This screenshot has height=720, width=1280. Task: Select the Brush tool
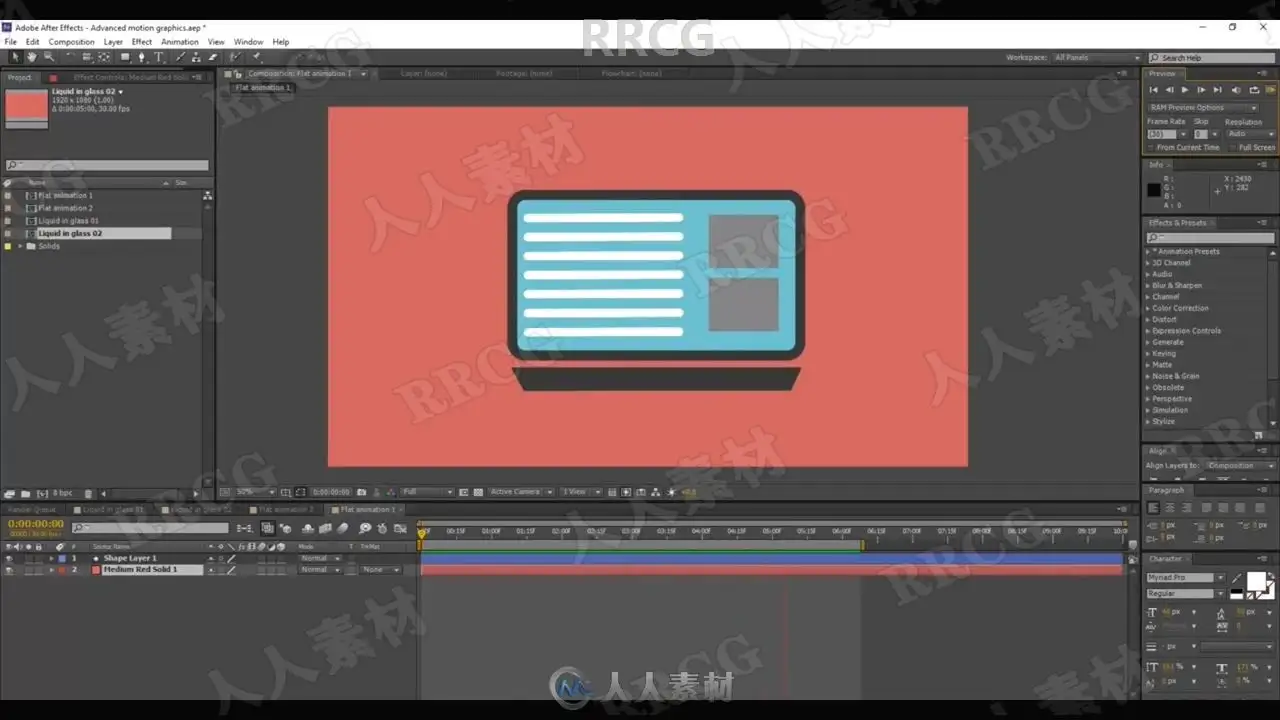point(180,57)
